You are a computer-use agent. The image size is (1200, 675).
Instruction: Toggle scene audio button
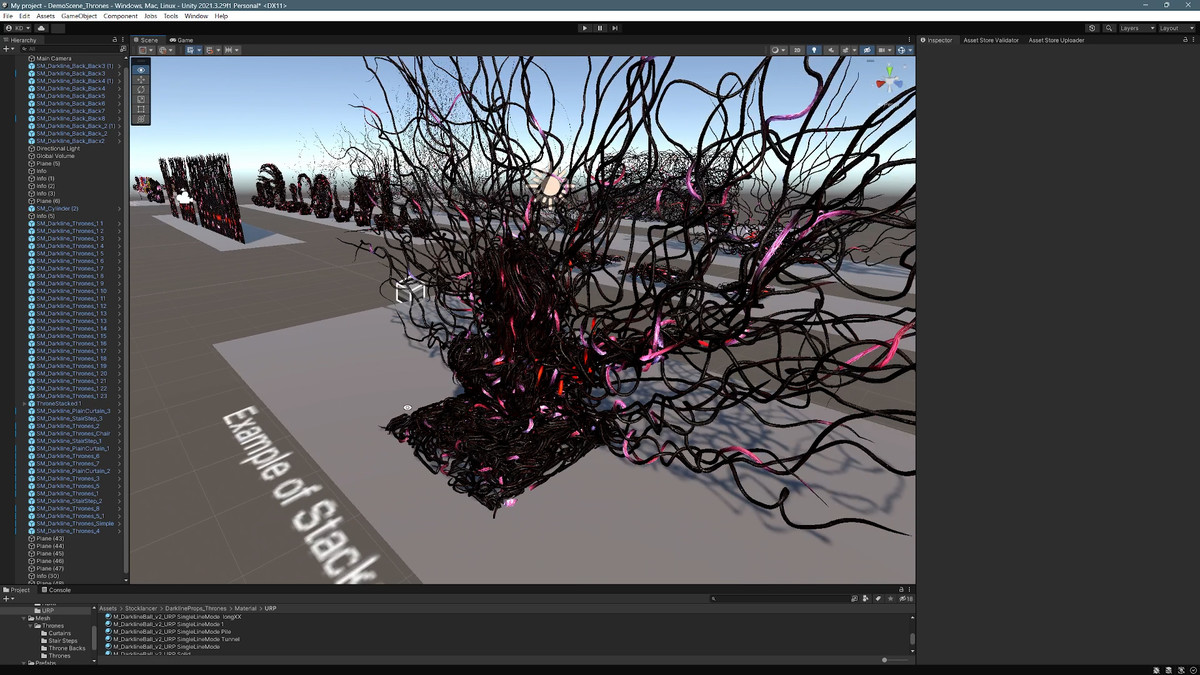tap(829, 50)
